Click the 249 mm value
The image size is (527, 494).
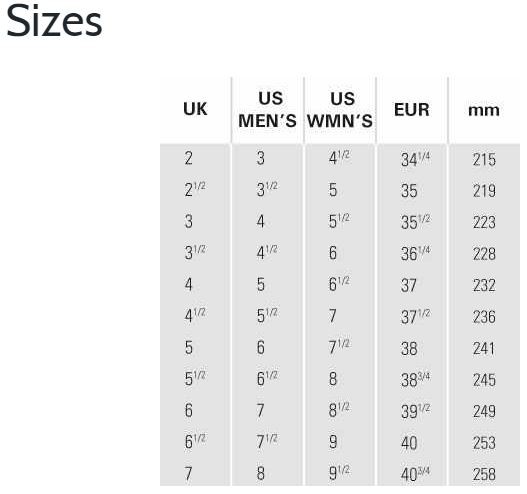coord(484,411)
